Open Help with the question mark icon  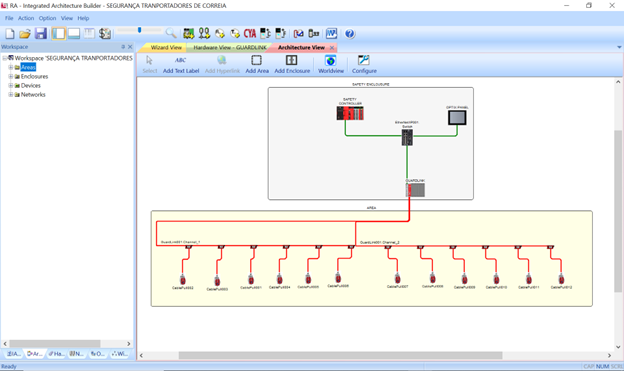tap(349, 34)
